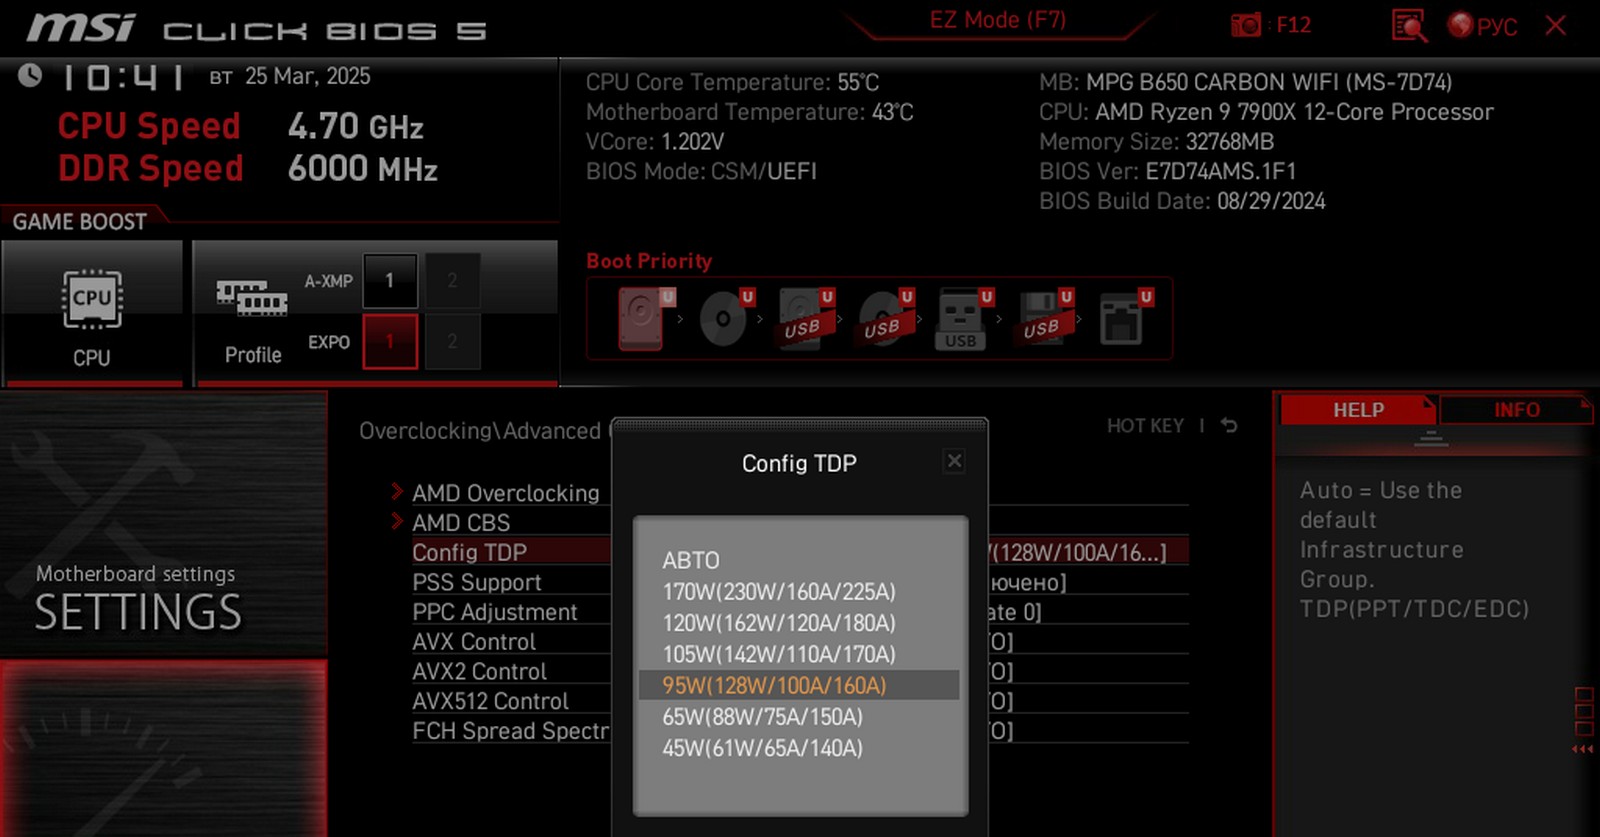Click the MSI logo
The height and width of the screenshot is (837, 1600).
[x=81, y=28]
